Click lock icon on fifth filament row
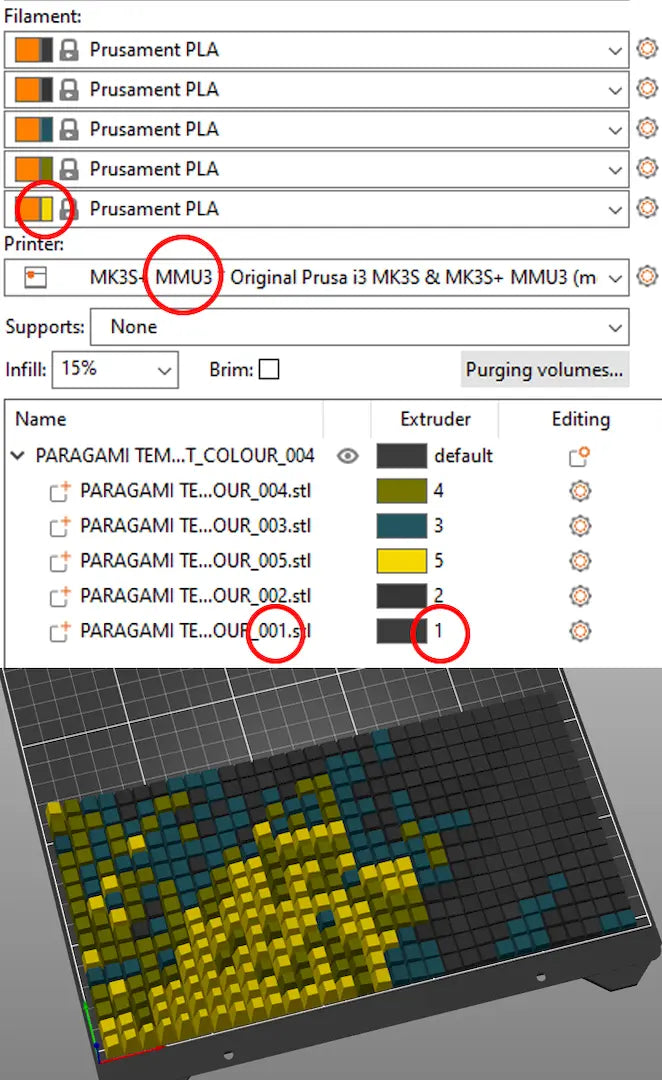This screenshot has height=1080, width=662. tap(68, 209)
